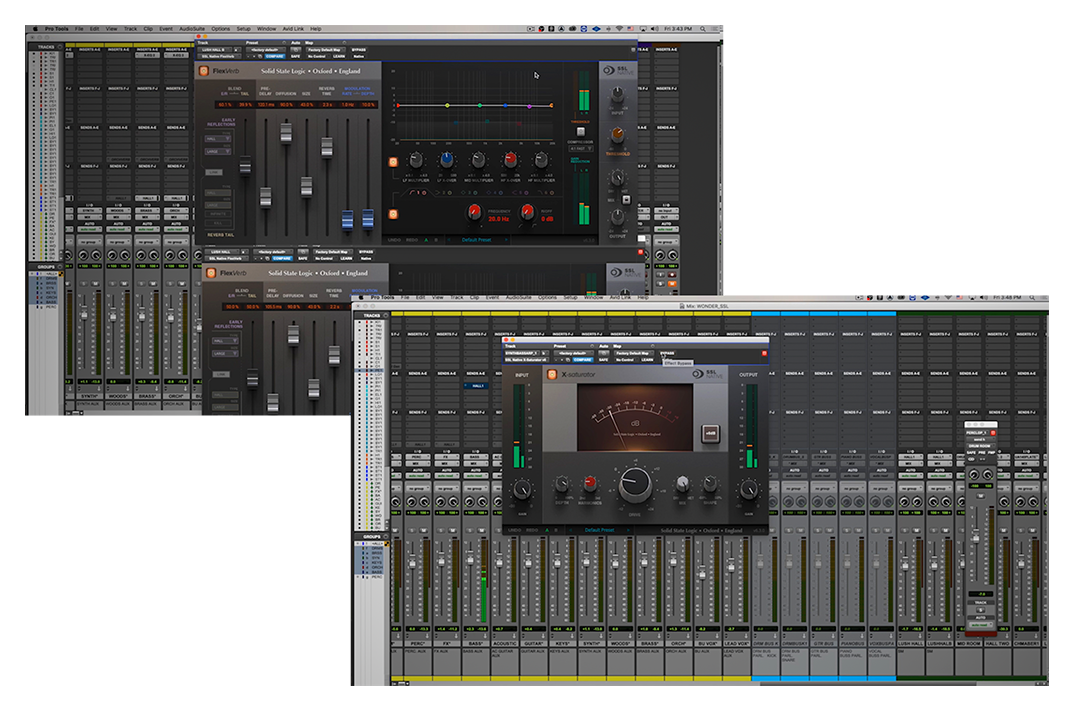
Task: Toggle BYPASS in the upper FlexVerb plugin header
Action: pos(359,50)
